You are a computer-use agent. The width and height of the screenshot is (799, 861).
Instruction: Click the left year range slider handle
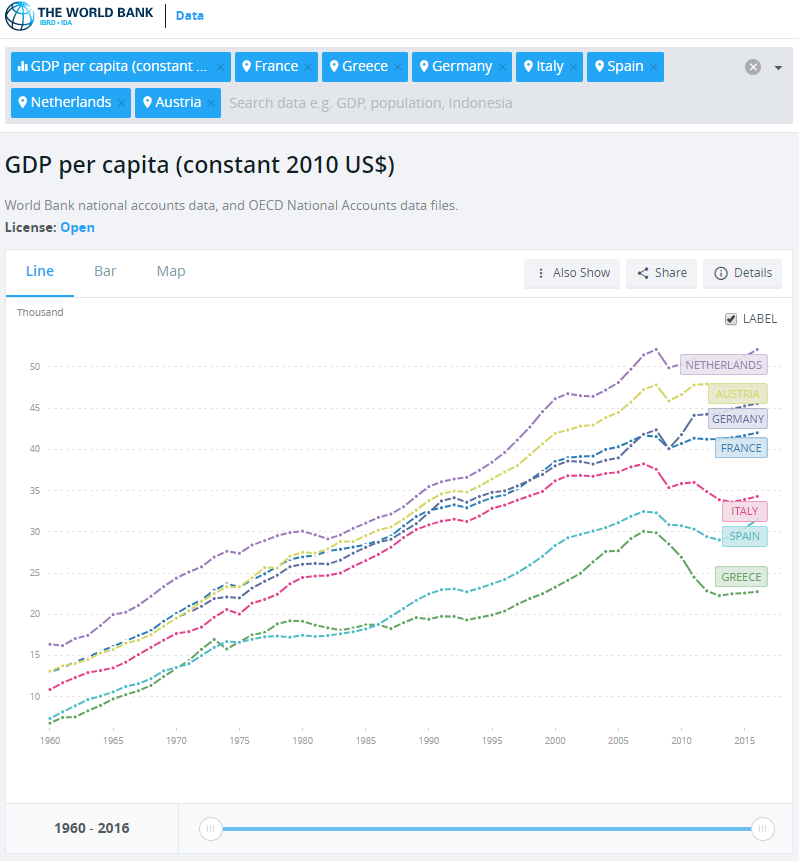tap(210, 828)
